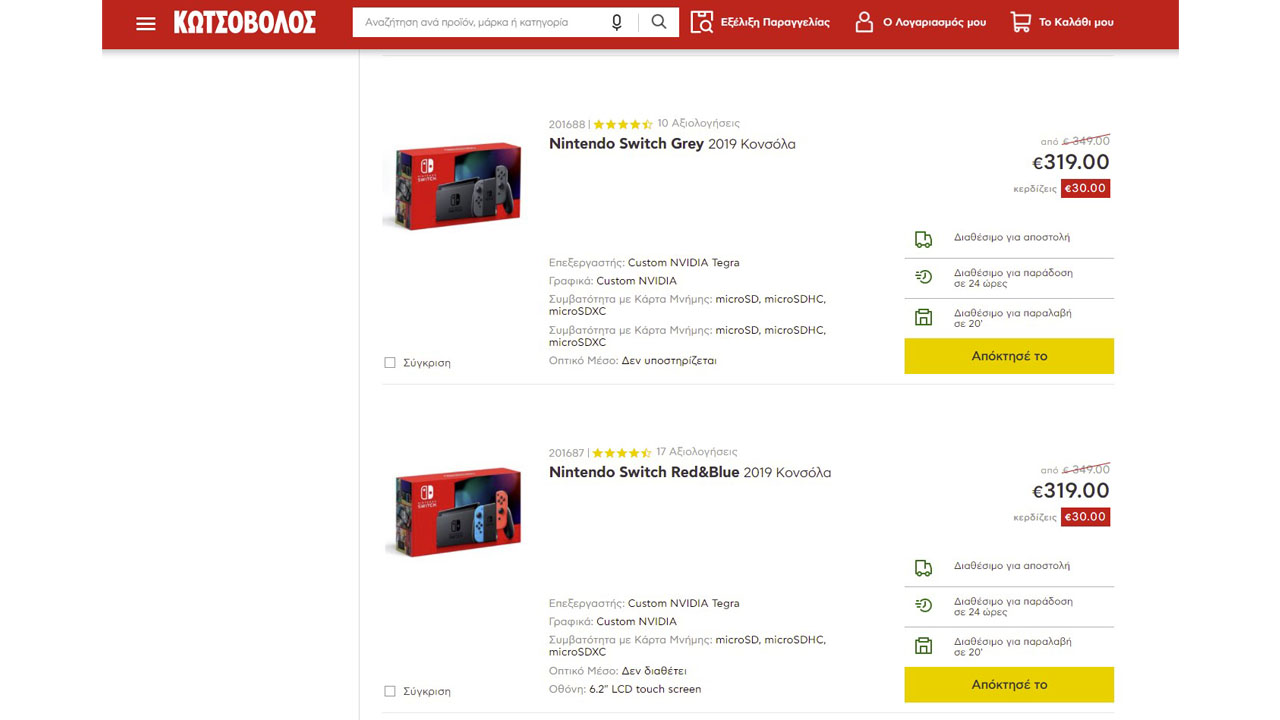Click Nintendo Switch Red&Blue product thumbnail
The width and height of the screenshot is (1280, 720).
458,512
